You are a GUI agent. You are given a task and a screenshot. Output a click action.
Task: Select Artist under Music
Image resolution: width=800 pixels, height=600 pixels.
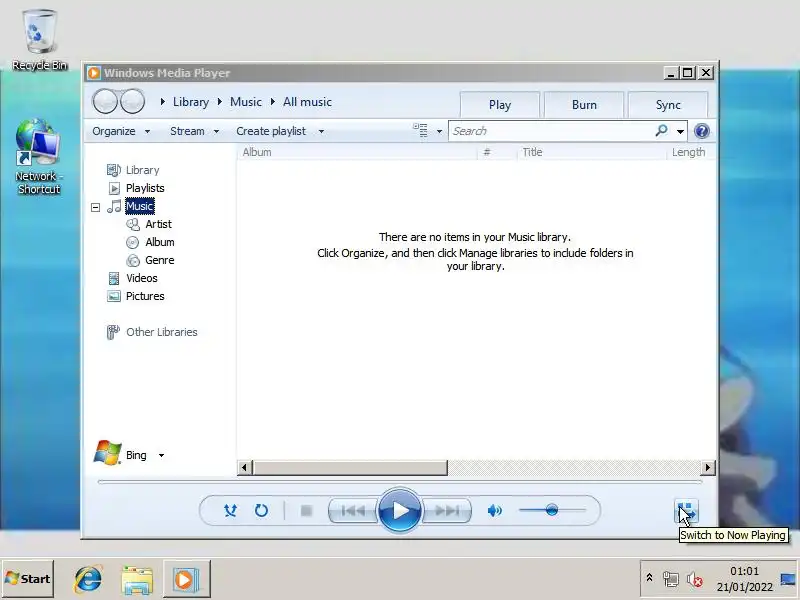coord(158,224)
